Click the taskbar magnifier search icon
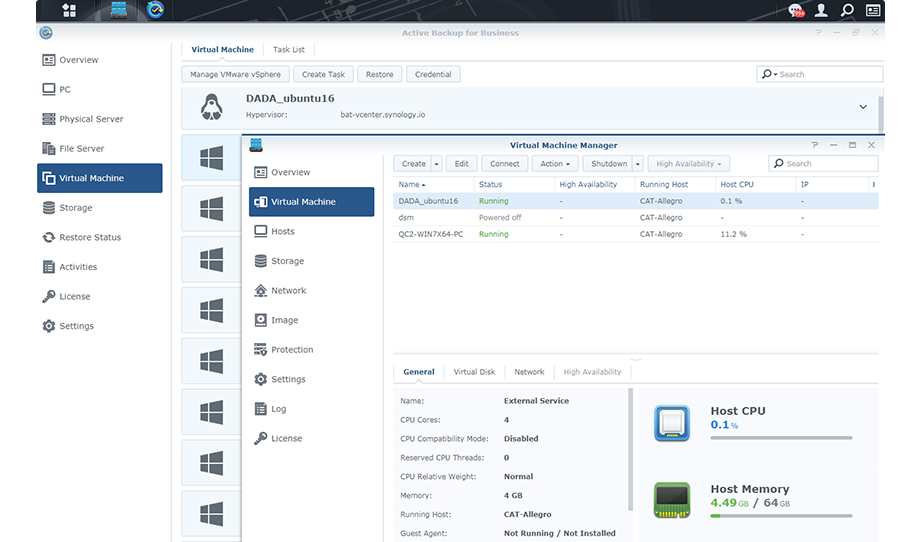920x542 pixels. (847, 11)
